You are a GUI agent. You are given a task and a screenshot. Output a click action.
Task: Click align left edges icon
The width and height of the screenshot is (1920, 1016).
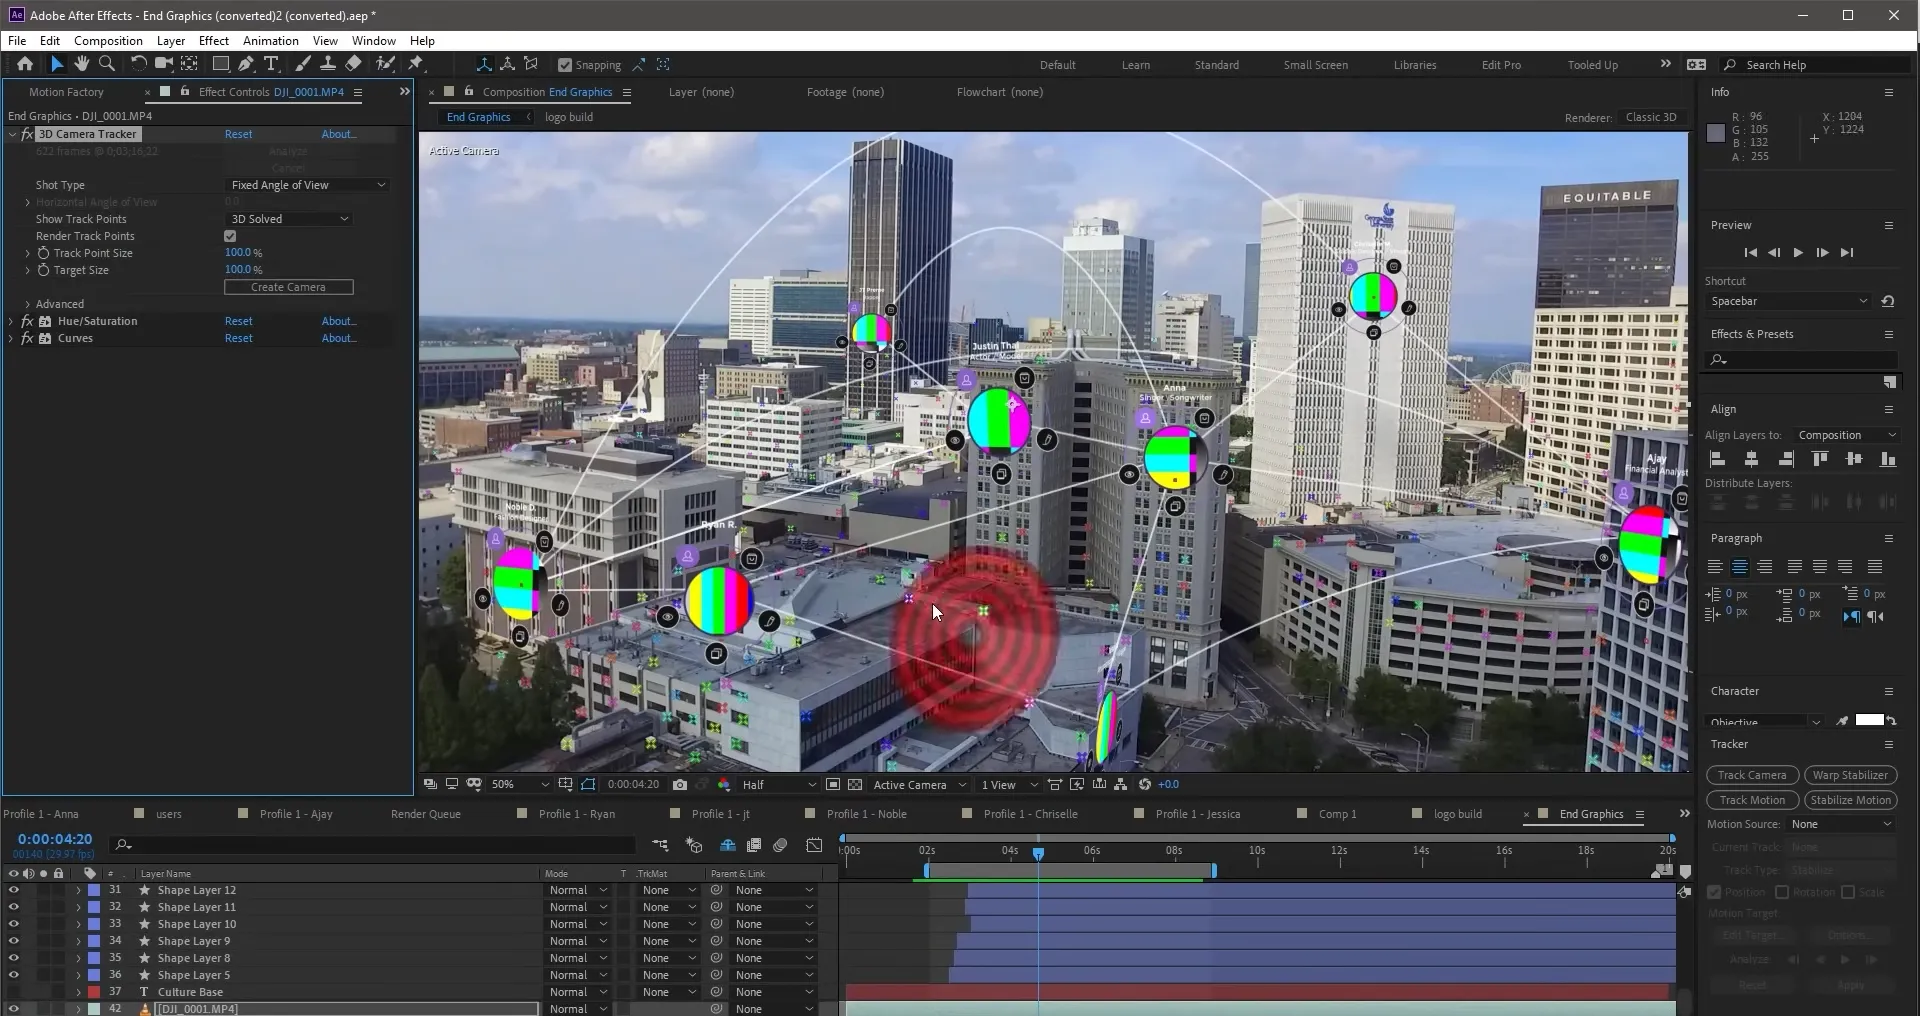coord(1718,459)
